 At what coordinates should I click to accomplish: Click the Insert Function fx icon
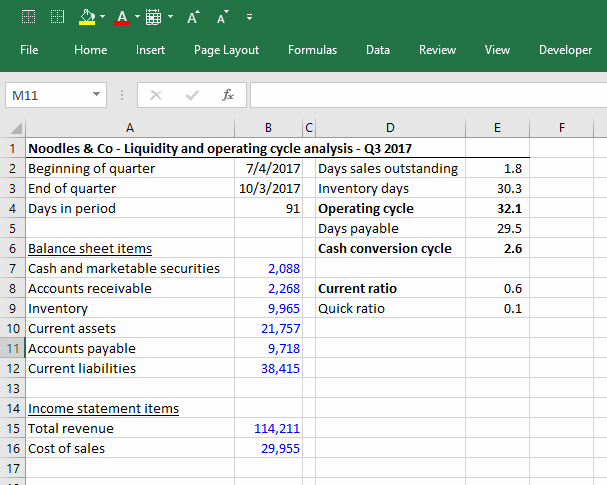tap(228, 95)
